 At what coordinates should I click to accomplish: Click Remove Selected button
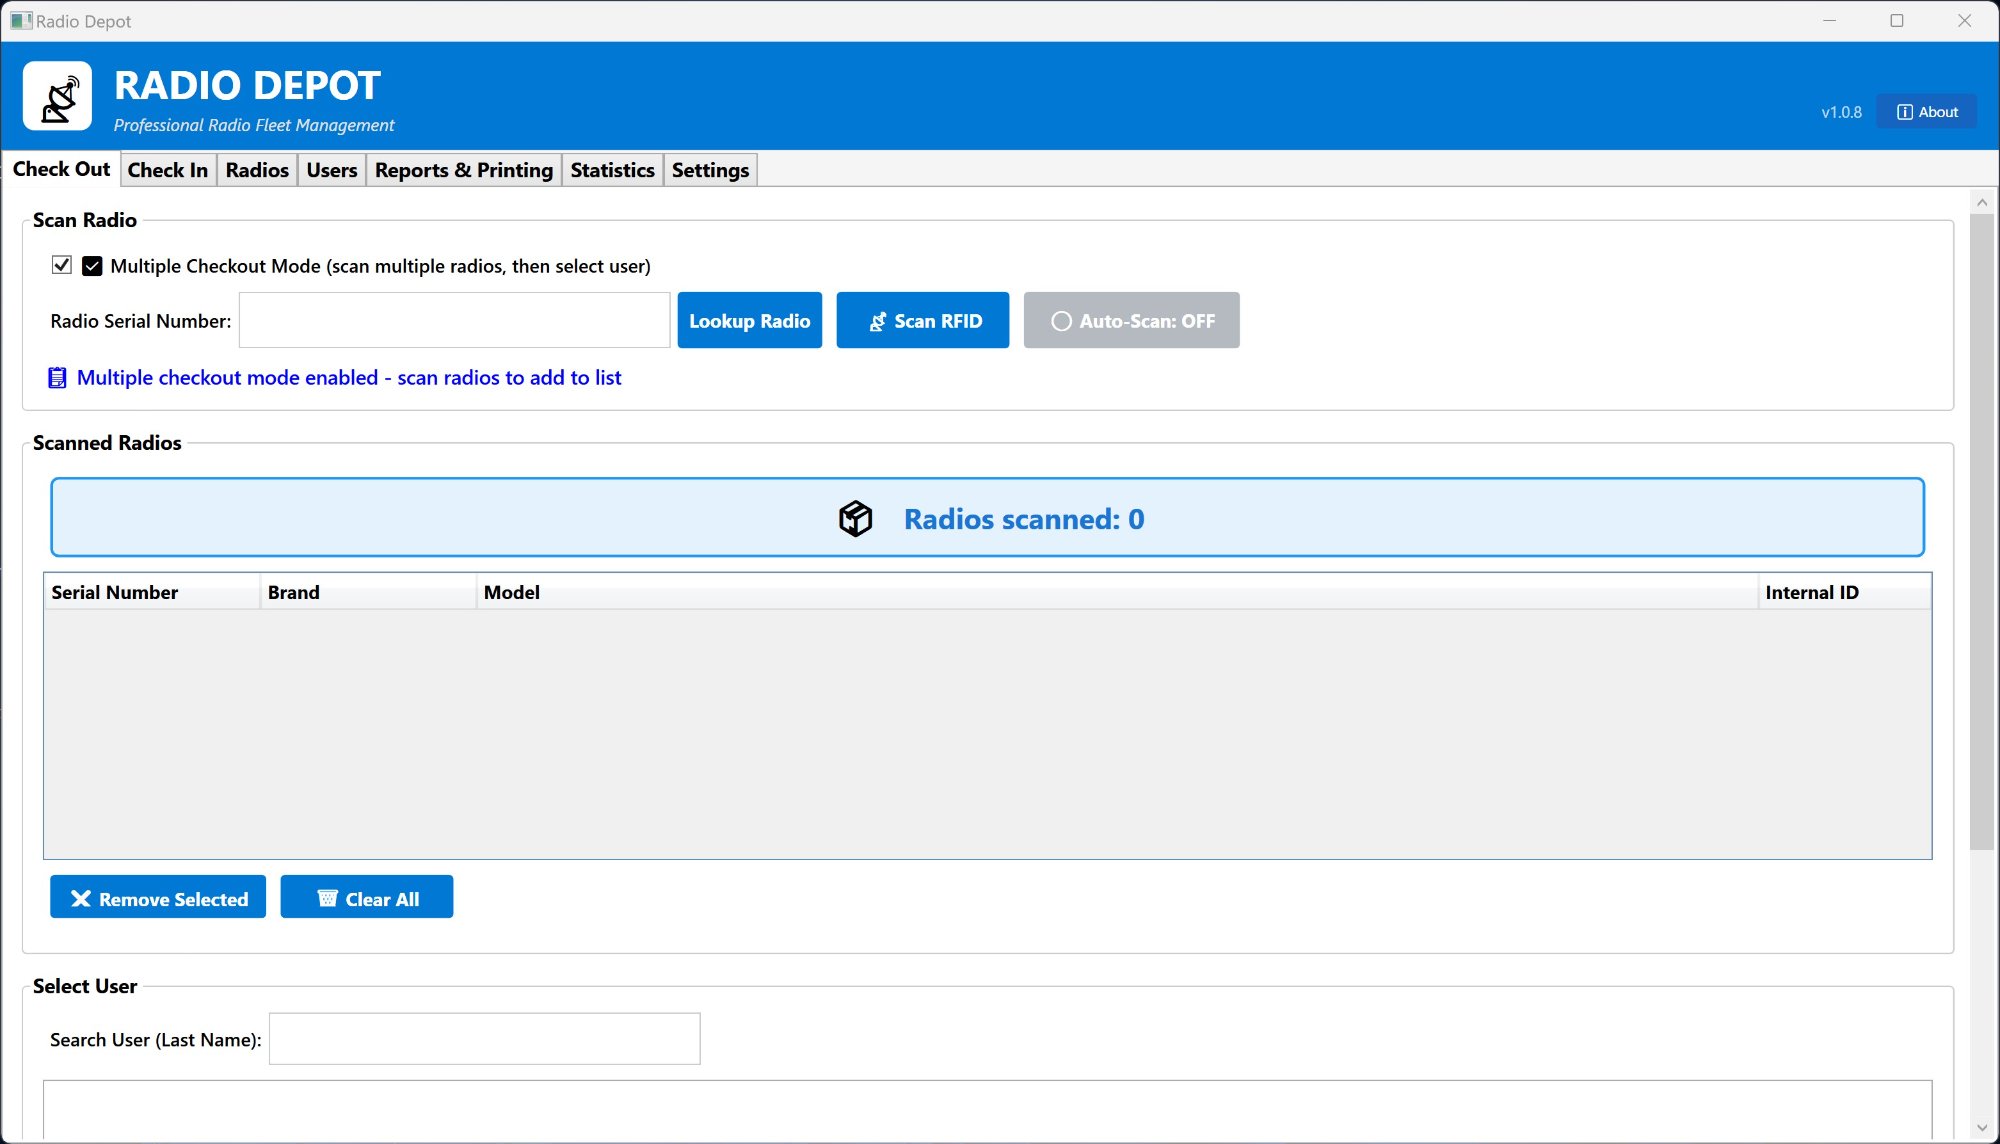[x=158, y=898]
